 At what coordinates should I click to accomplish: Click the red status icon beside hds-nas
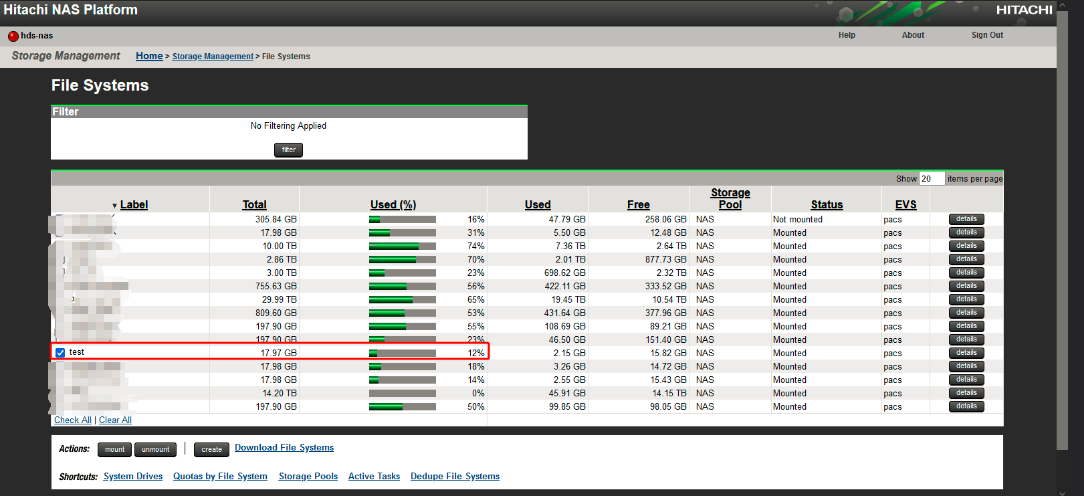pyautogui.click(x=13, y=36)
